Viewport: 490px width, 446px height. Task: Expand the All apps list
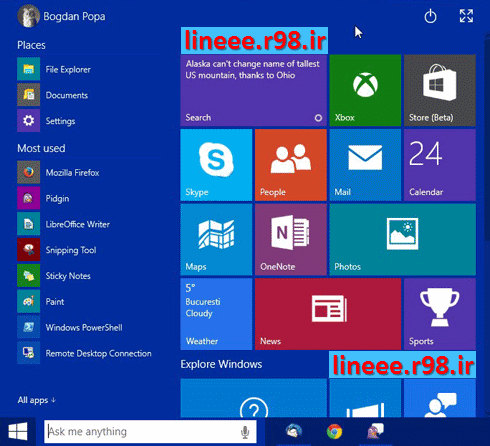[x=37, y=400]
